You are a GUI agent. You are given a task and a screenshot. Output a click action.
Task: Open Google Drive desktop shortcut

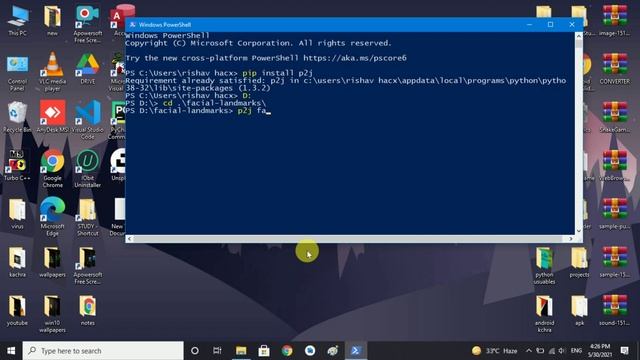click(x=88, y=69)
